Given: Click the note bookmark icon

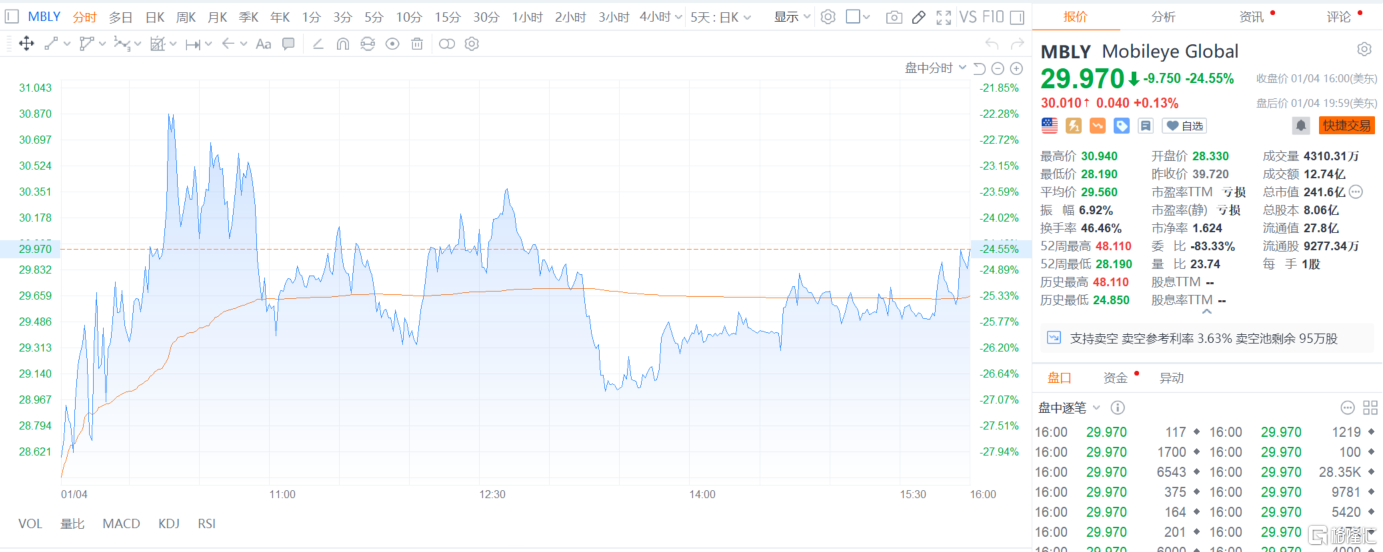Looking at the screenshot, I should coord(1145,125).
